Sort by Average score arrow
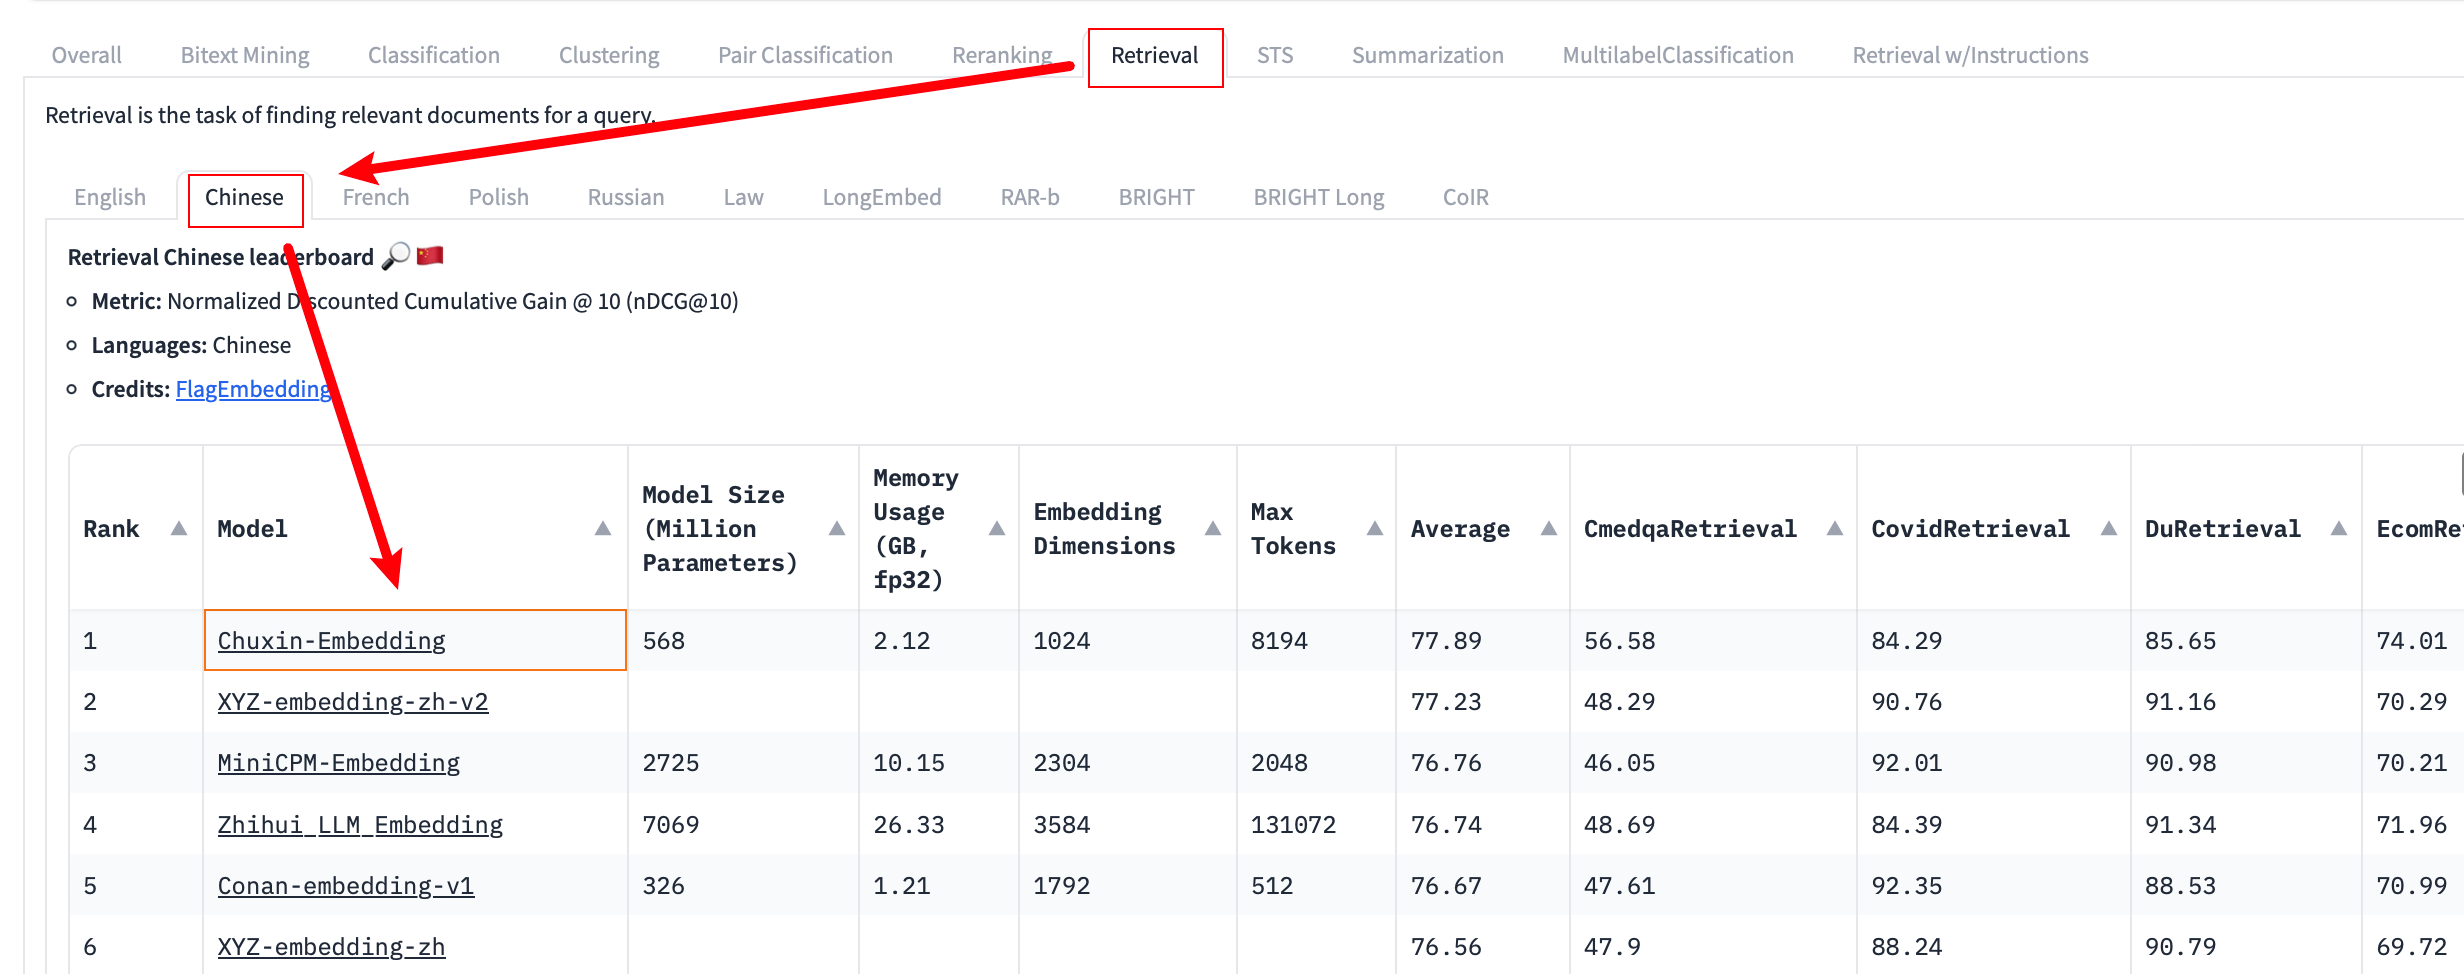 click(1549, 528)
